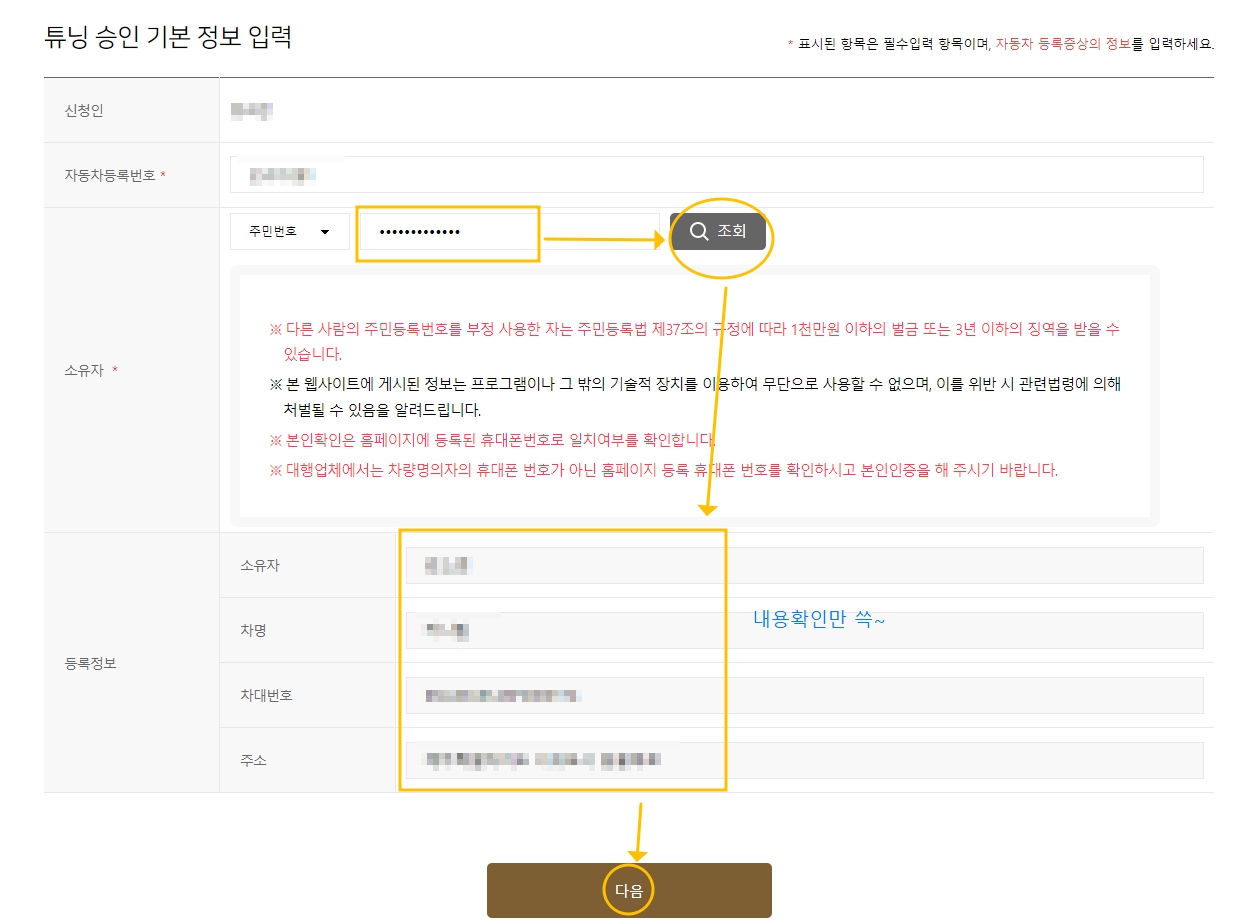This screenshot has height=924, width=1246.
Task: Click the 차명 registration info field
Action: [804, 630]
